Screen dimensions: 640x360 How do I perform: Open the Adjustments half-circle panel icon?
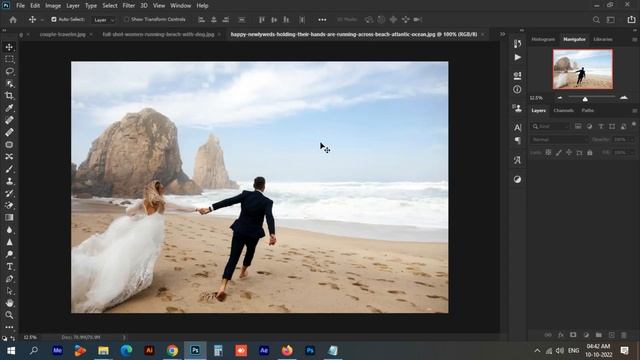tap(518, 179)
